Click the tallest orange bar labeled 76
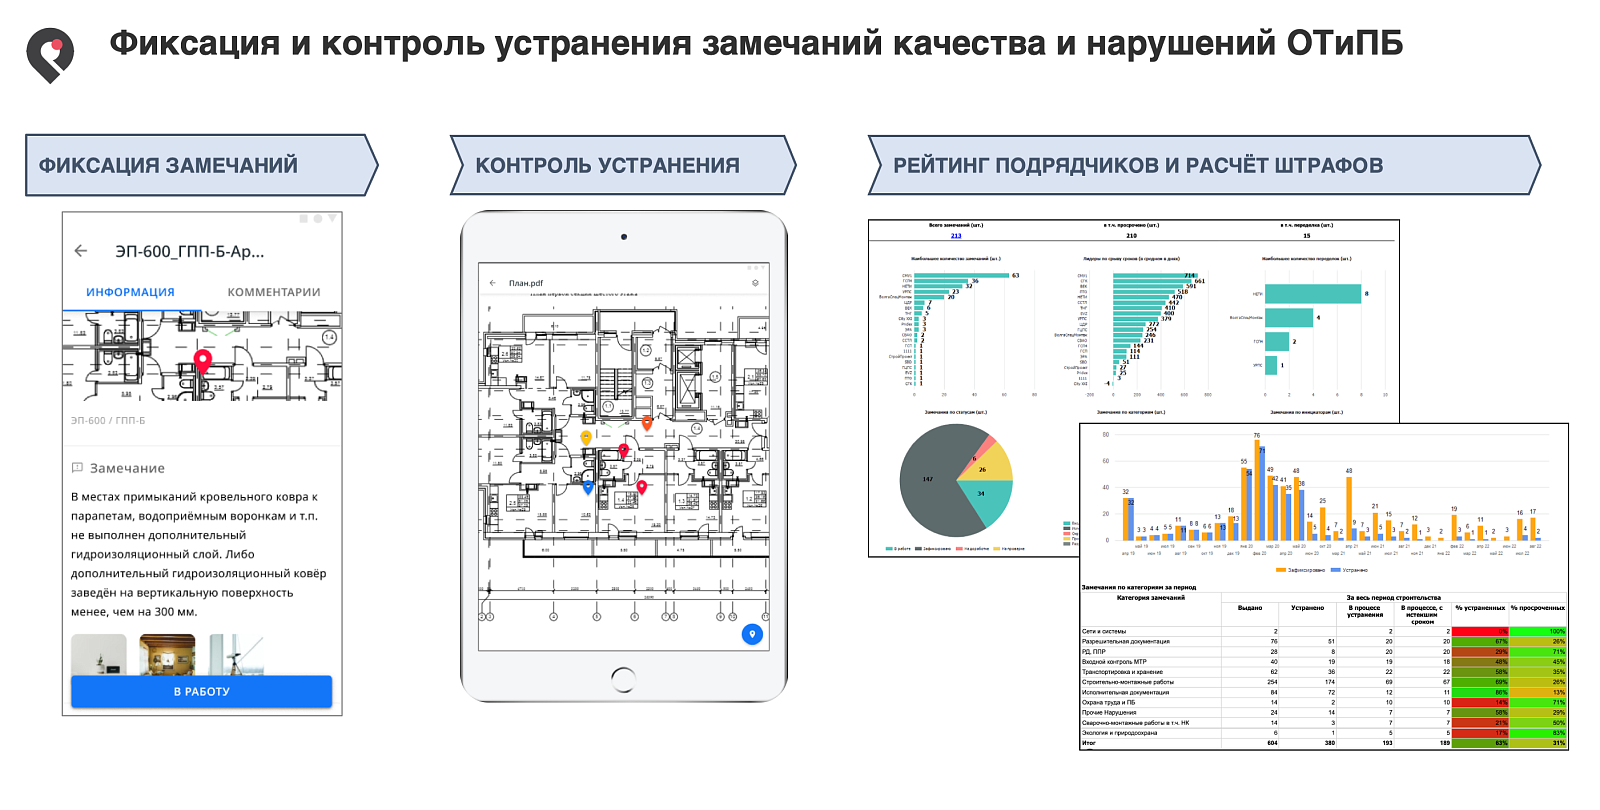The image size is (1600, 810). tap(1256, 490)
